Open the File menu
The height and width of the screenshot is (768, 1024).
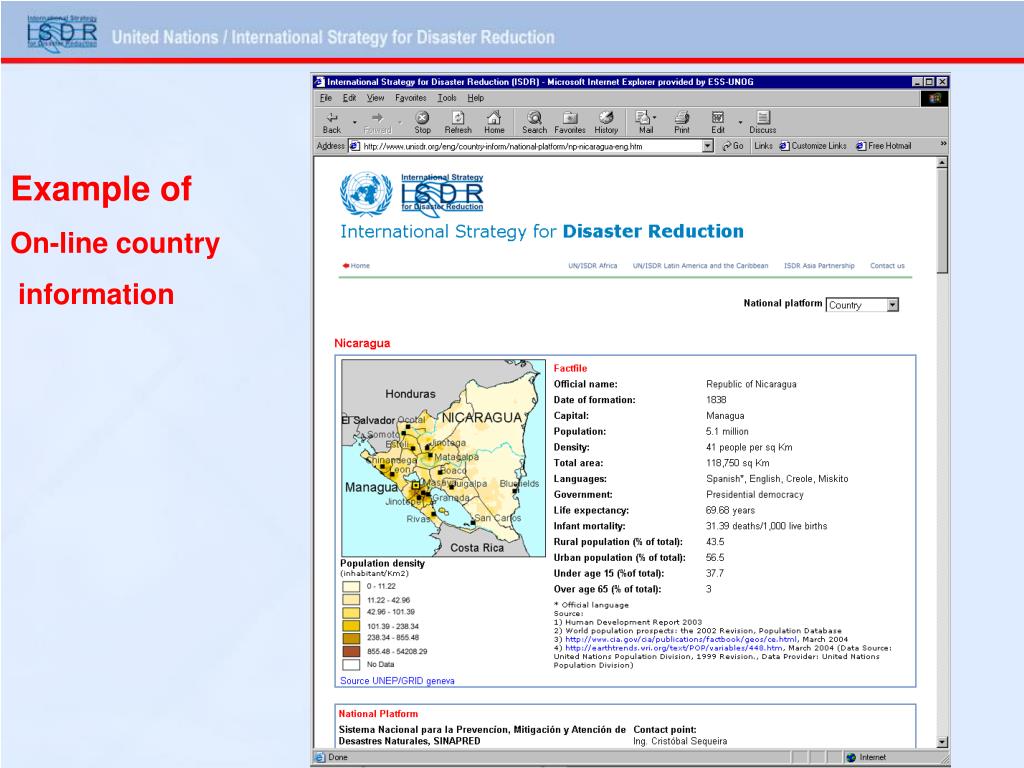click(x=325, y=98)
